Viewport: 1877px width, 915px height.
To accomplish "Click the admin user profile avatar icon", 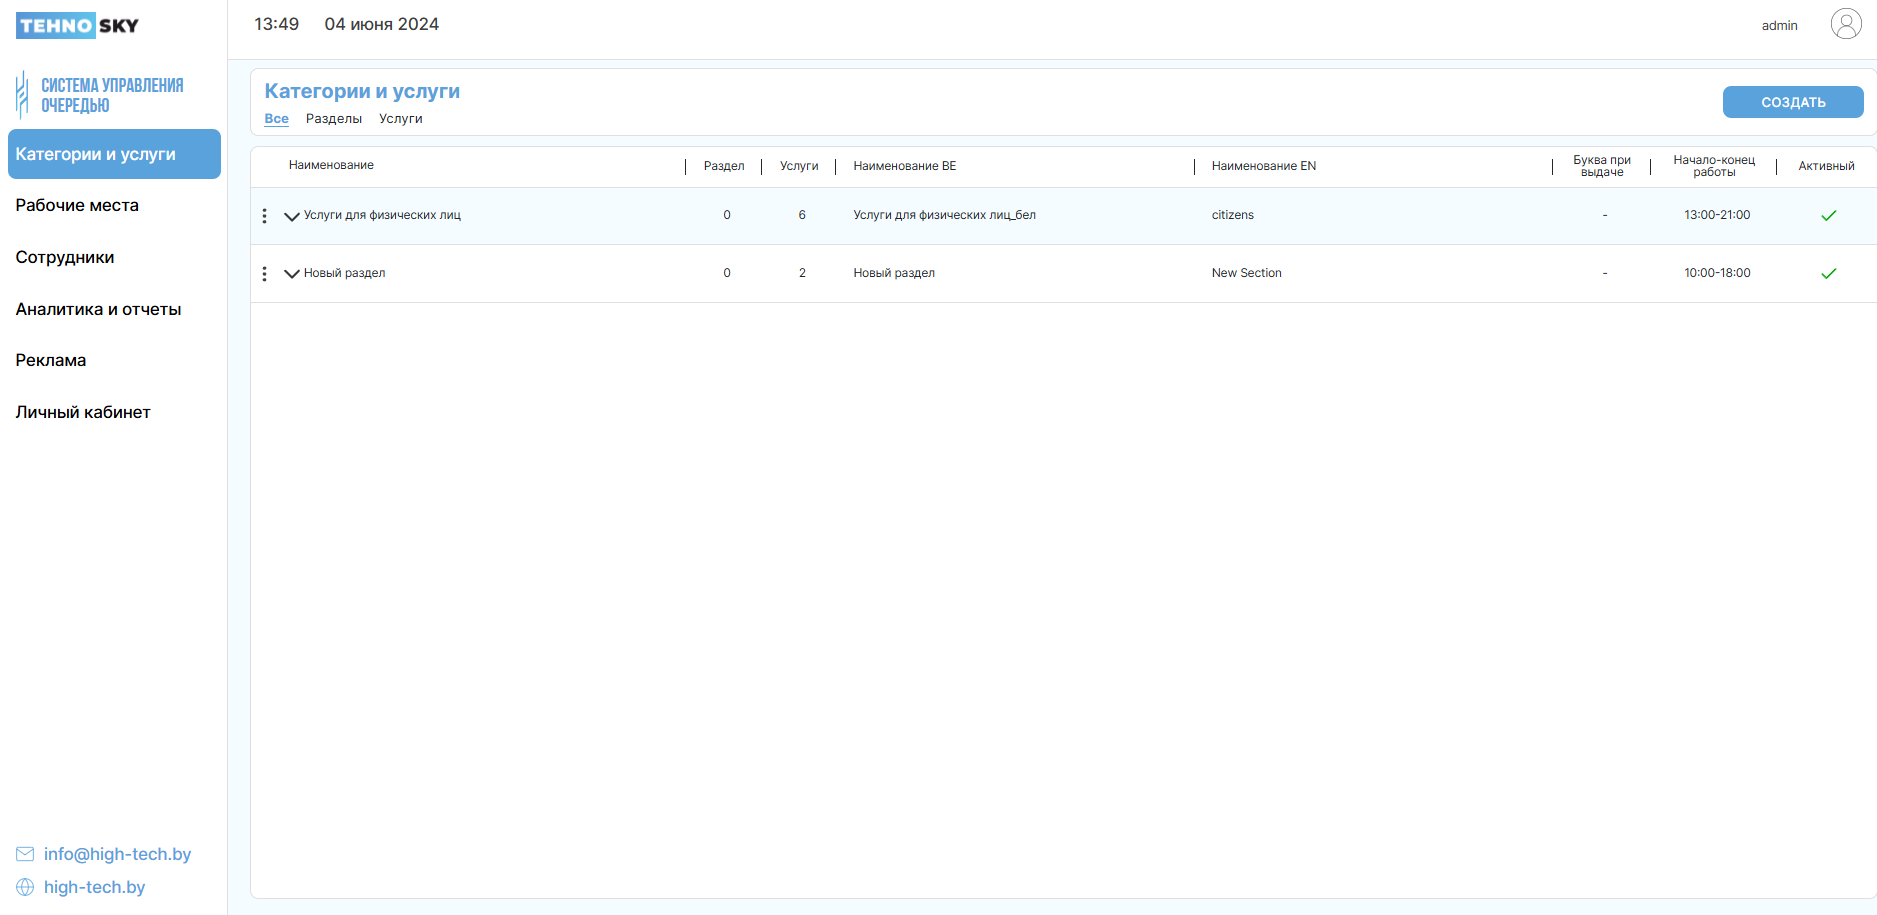I will coord(1845,24).
